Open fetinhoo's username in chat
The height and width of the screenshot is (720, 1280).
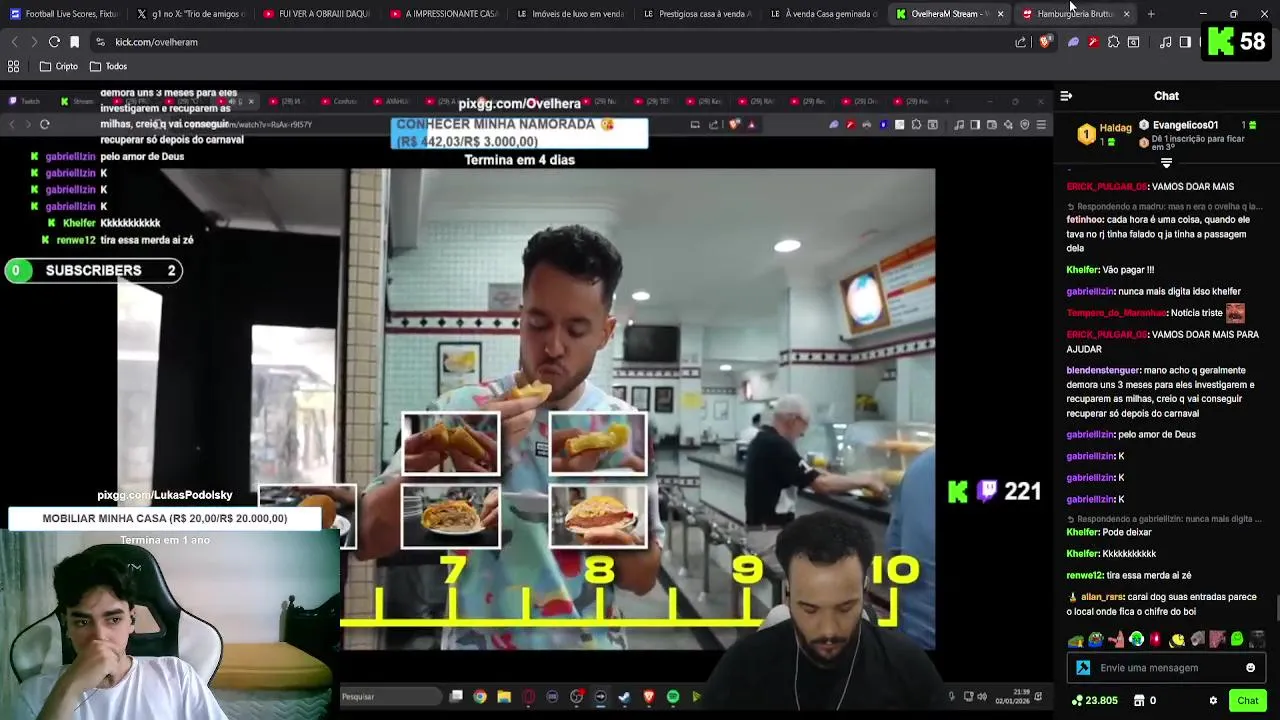coord(1085,219)
